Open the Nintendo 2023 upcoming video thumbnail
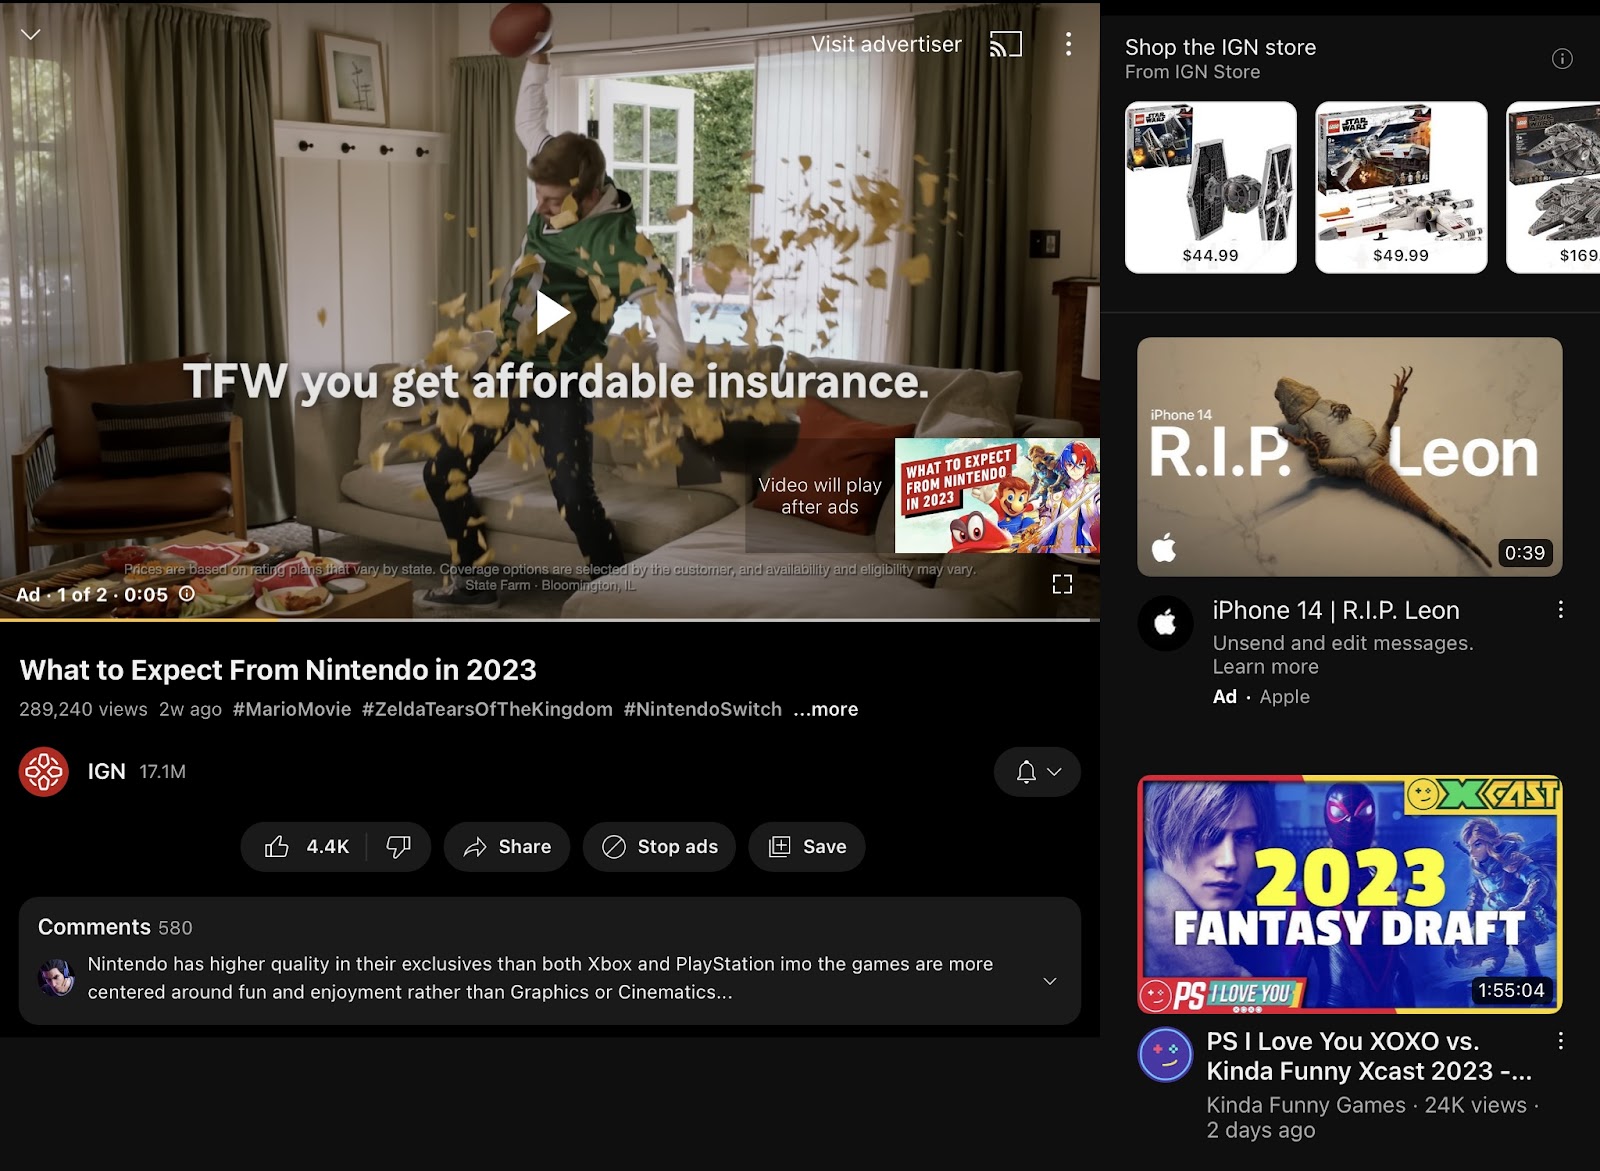Viewport: 1600px width, 1171px height. click(997, 496)
